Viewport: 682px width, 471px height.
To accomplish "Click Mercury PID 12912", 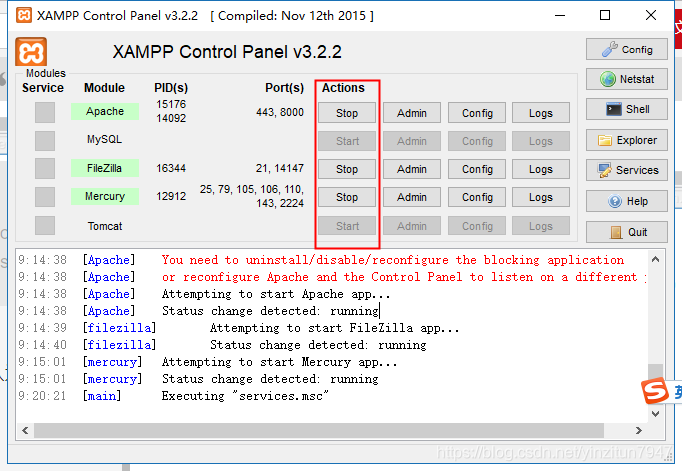I will (171, 197).
